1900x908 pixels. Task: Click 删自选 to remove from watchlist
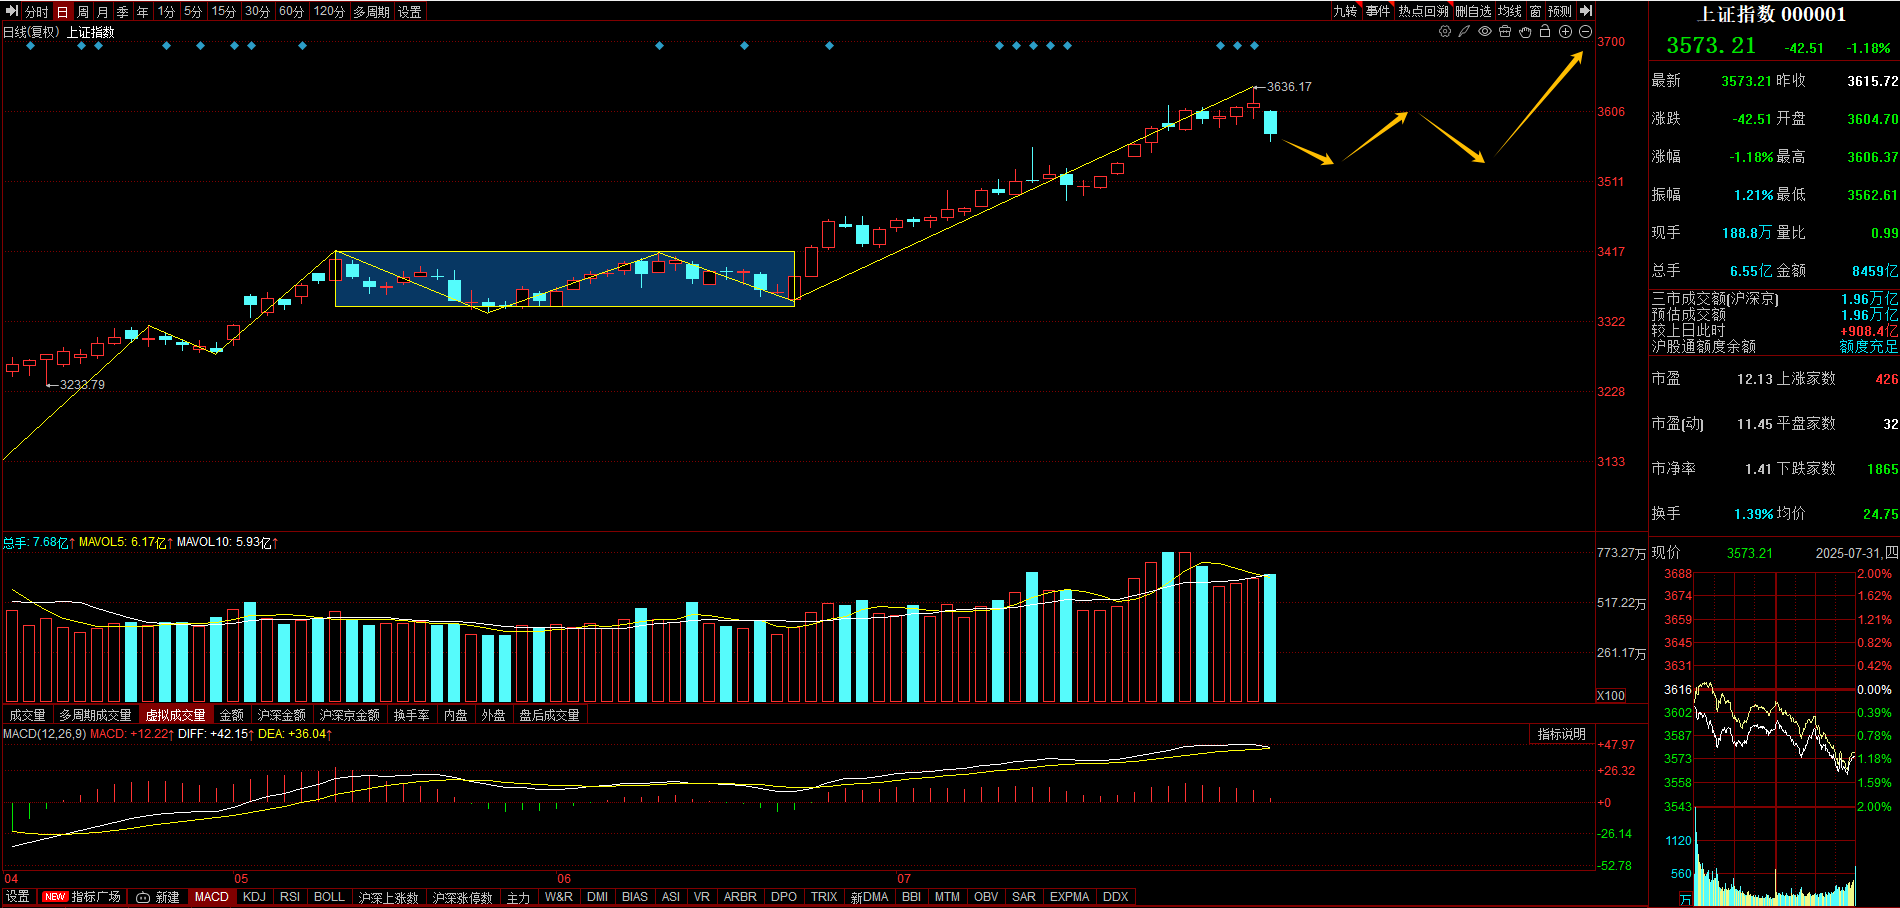tap(1473, 11)
